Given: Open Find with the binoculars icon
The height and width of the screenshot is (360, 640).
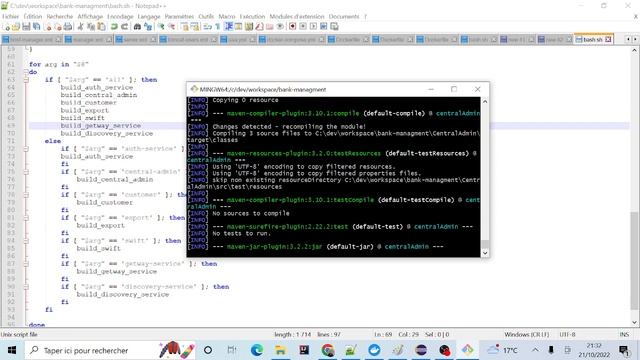Looking at the screenshot, I should pyautogui.click(x=137, y=27).
